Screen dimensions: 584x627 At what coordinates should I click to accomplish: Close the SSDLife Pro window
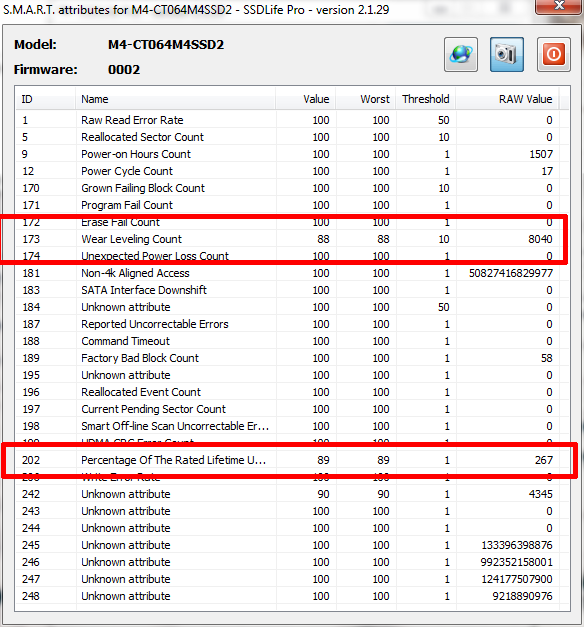558,6
